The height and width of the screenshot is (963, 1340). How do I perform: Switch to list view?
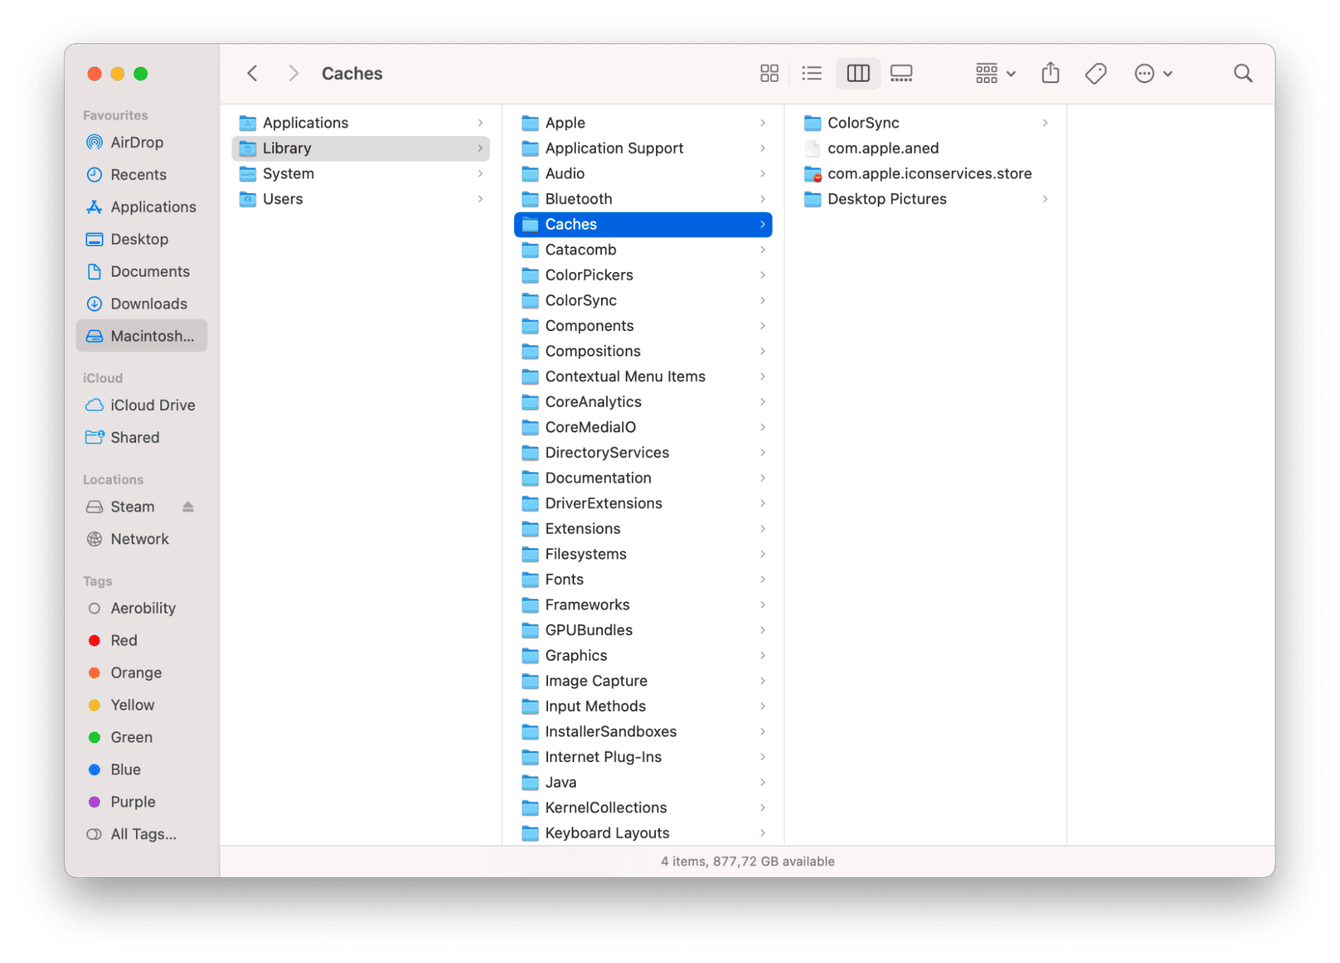click(x=812, y=73)
